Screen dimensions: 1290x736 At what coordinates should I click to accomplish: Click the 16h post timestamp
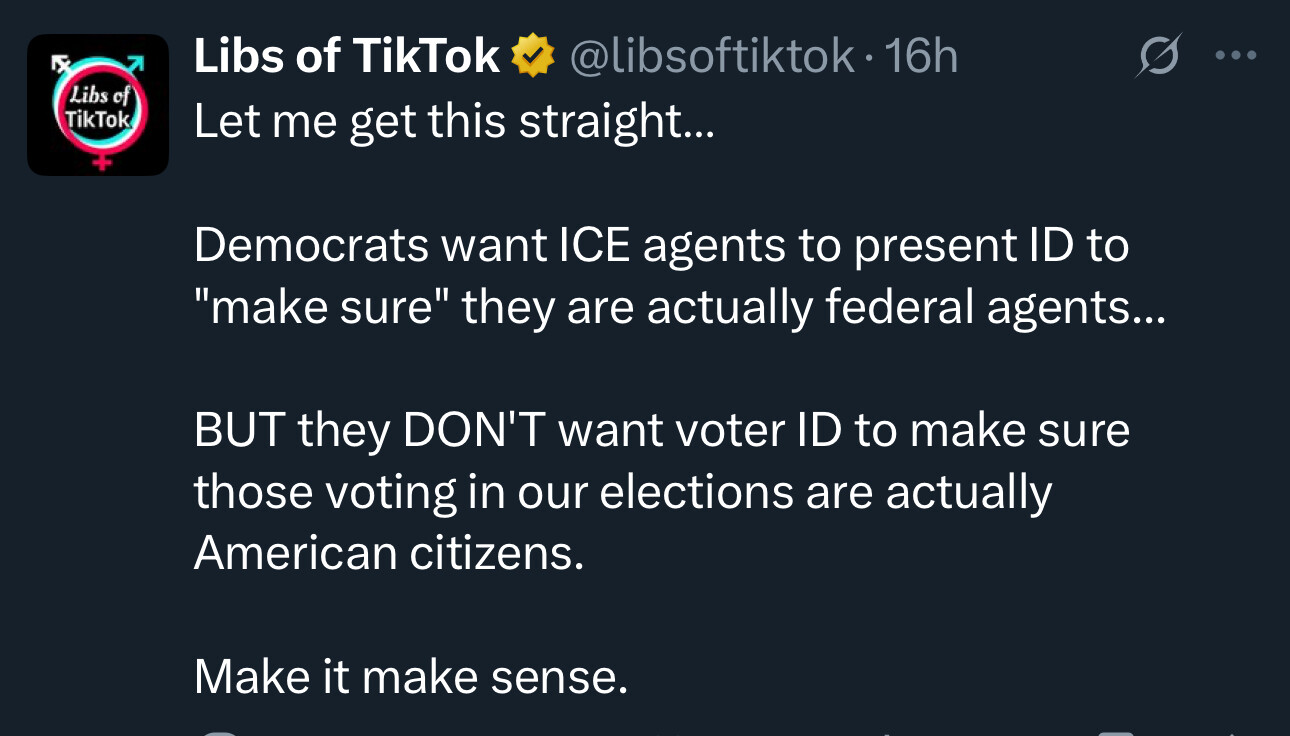[x=922, y=56]
